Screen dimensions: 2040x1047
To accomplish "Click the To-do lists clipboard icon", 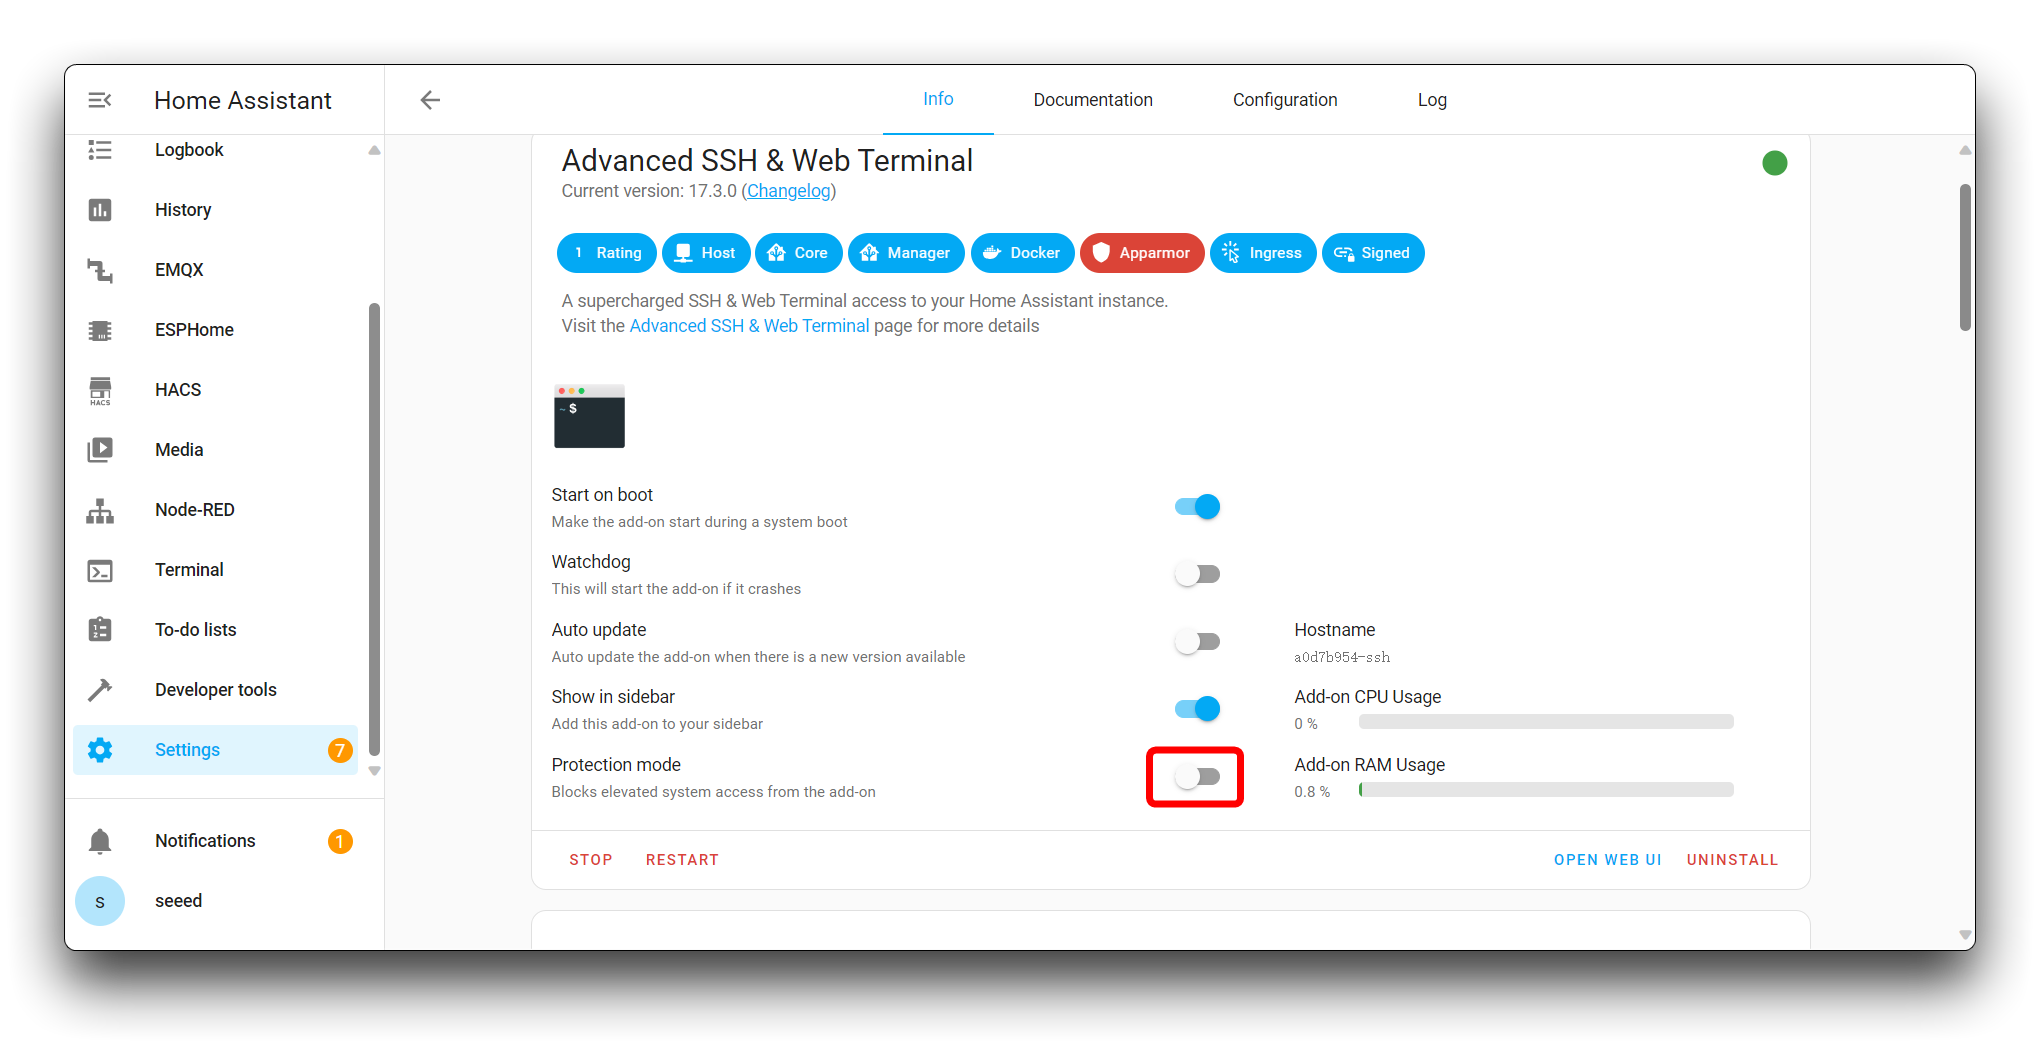I will (x=100, y=630).
